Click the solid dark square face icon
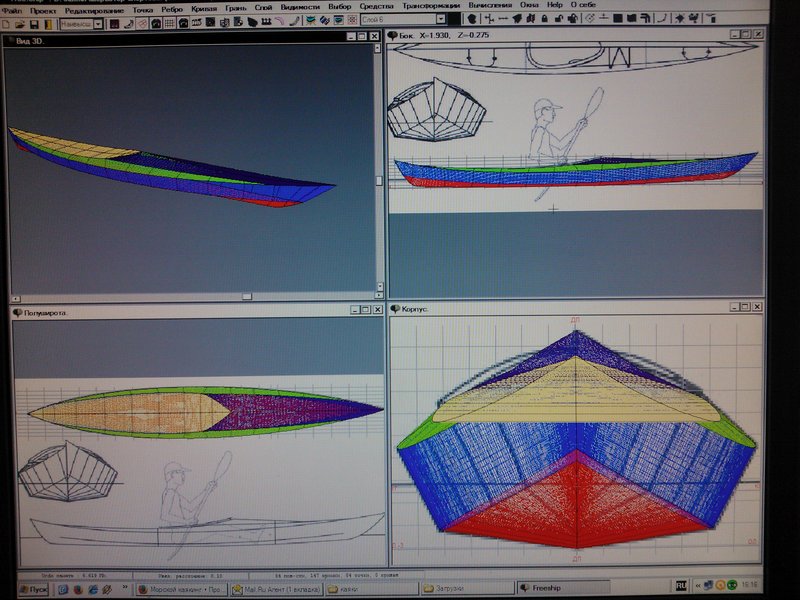The height and width of the screenshot is (600, 800). click(x=617, y=18)
